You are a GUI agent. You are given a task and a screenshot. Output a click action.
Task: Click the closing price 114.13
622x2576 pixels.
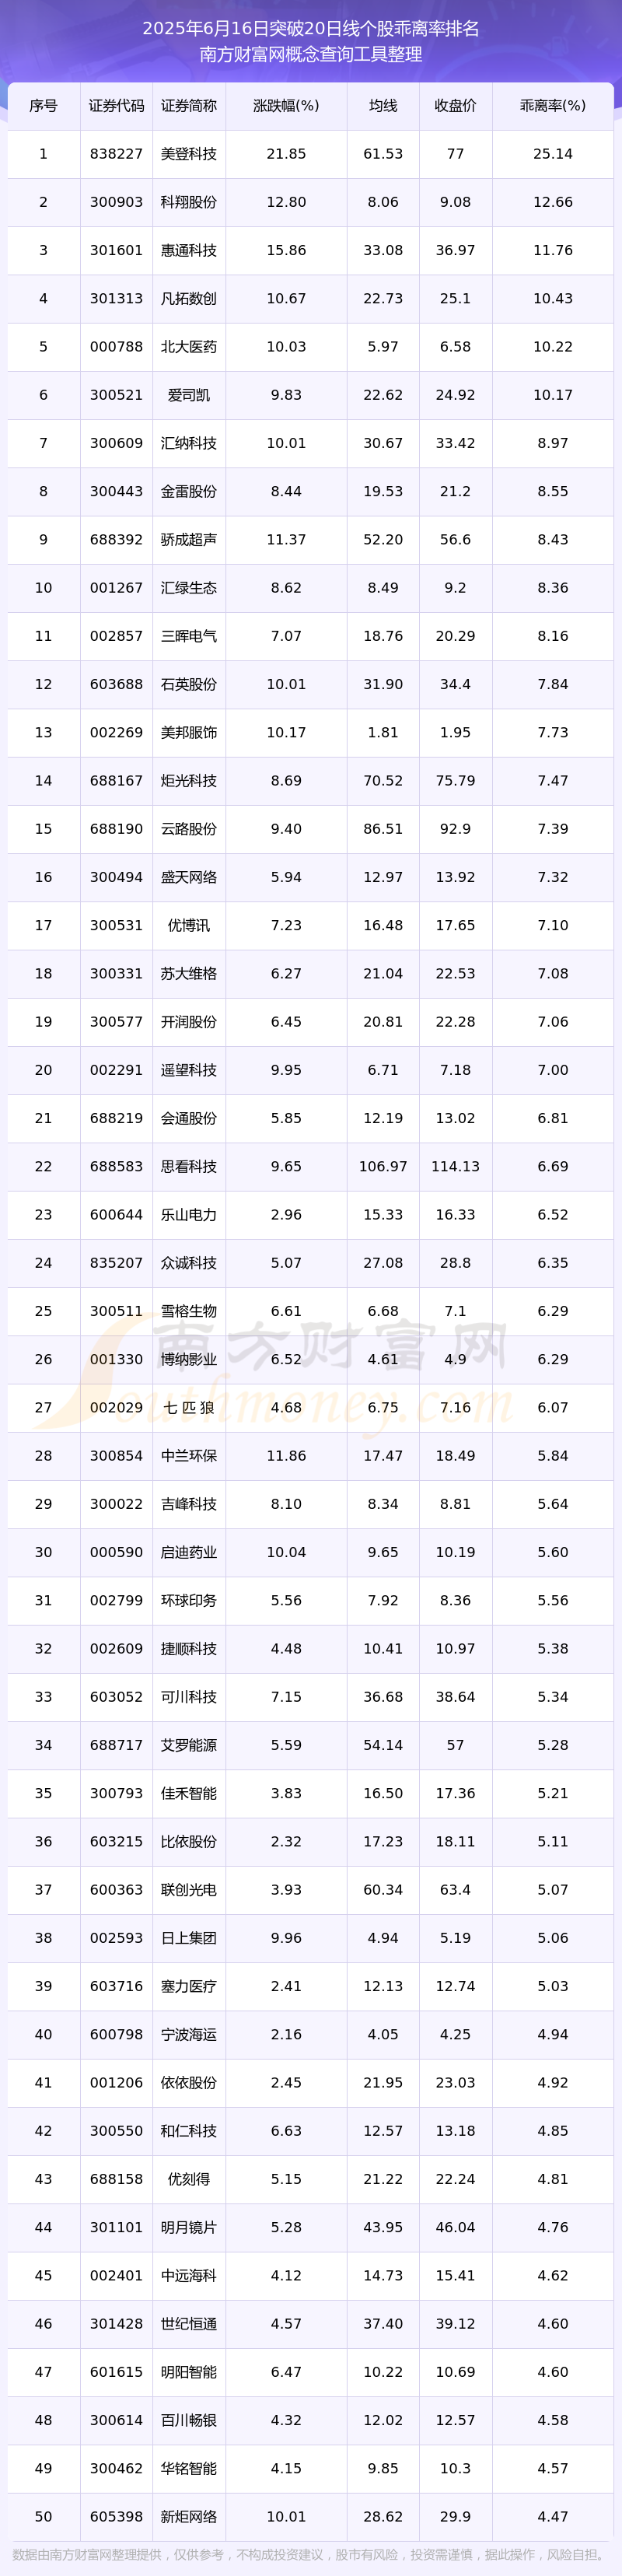coord(455,1167)
